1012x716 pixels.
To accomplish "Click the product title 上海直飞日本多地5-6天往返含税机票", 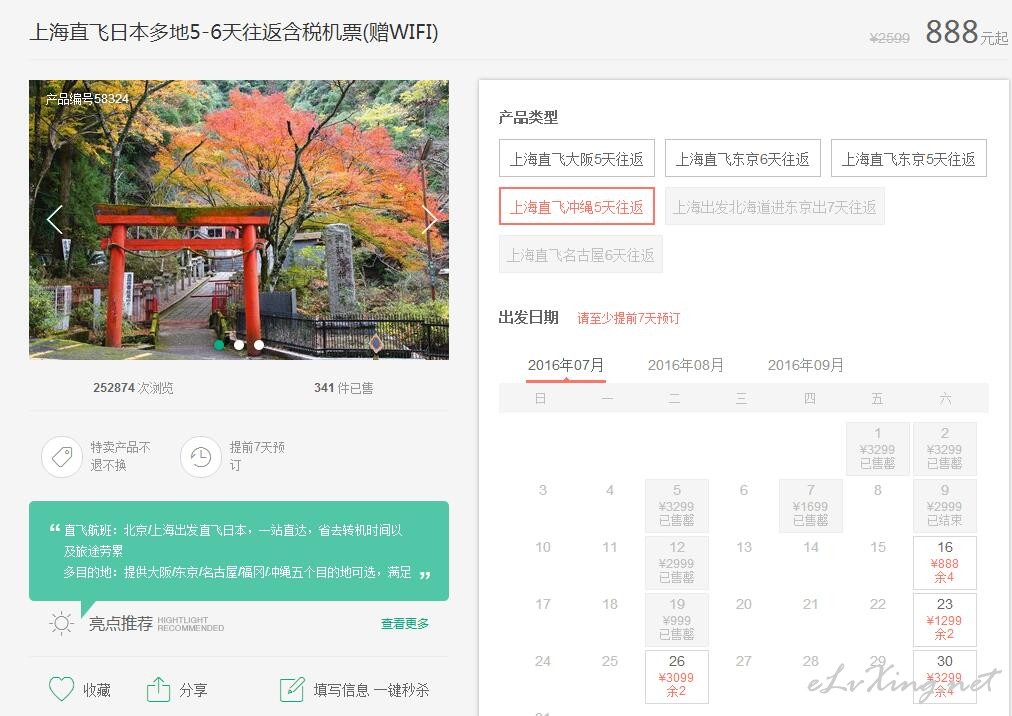I will click(234, 32).
